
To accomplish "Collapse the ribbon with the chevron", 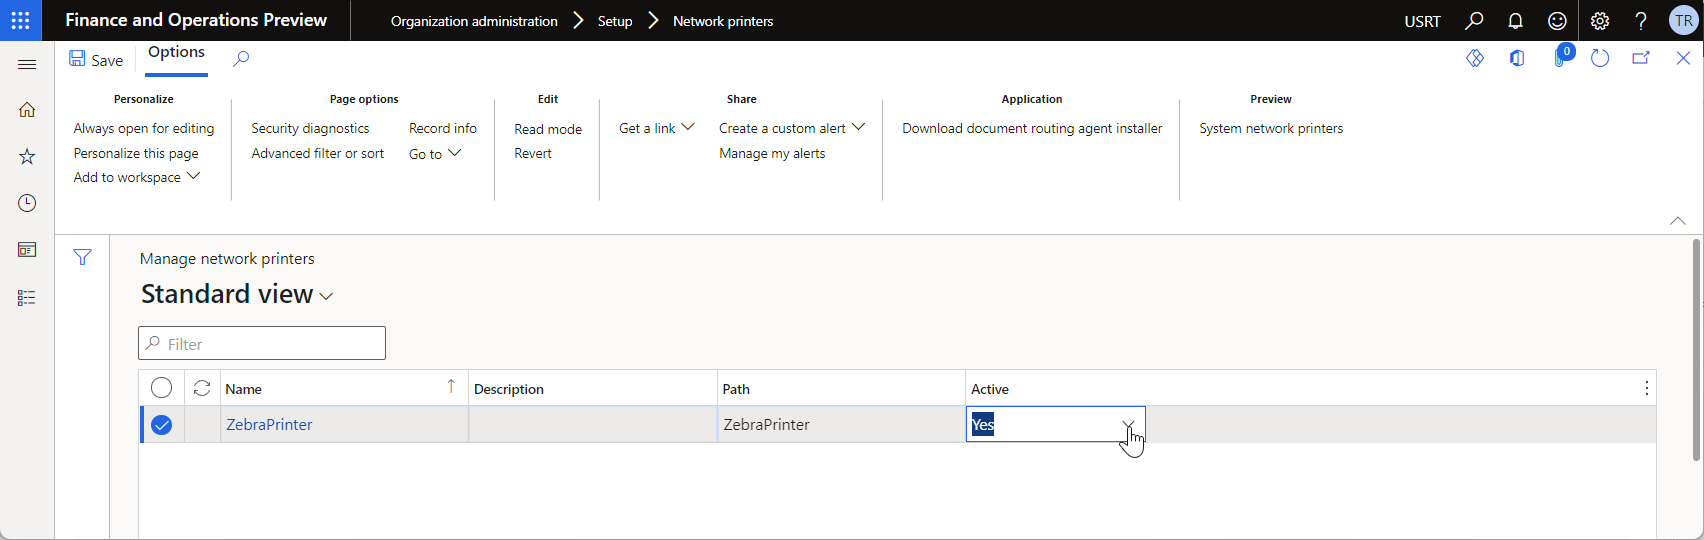I will [1678, 221].
